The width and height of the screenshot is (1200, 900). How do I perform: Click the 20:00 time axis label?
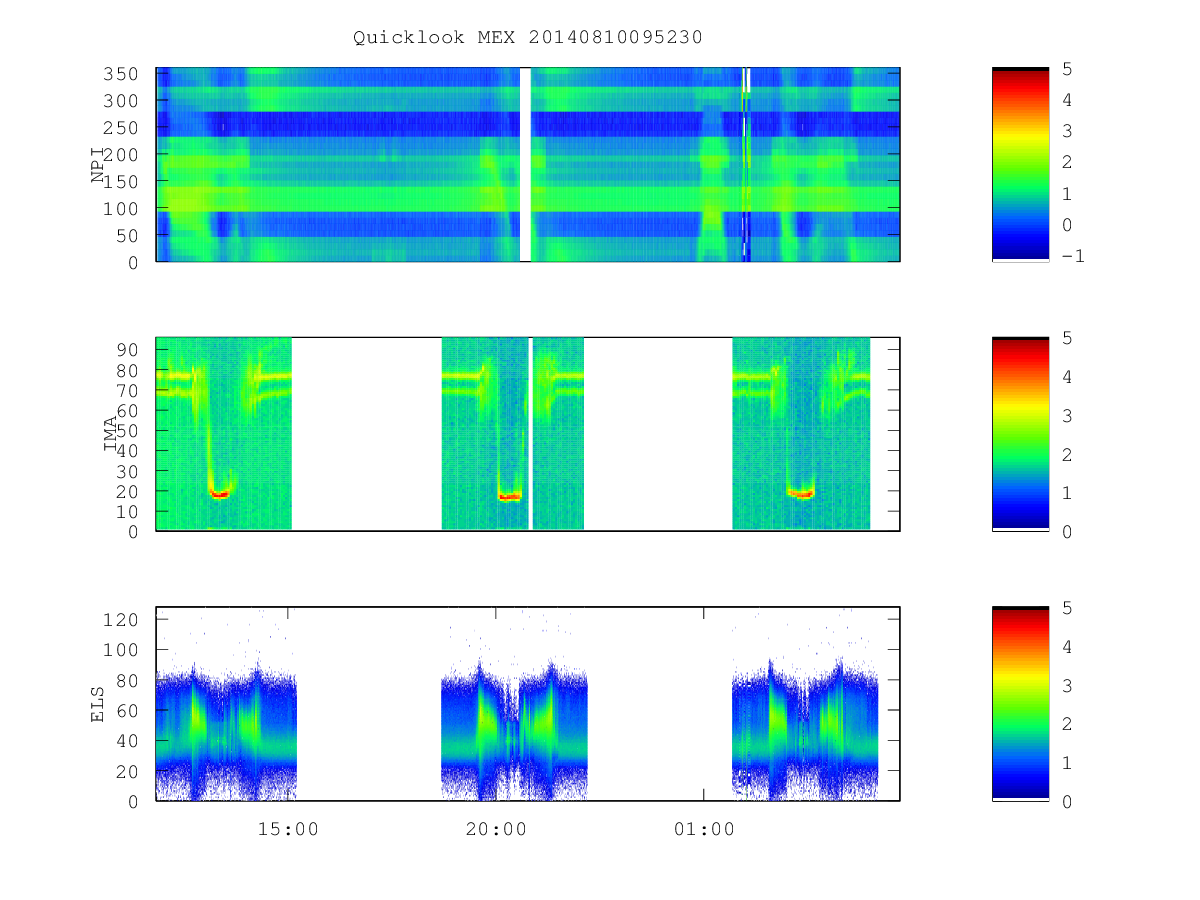[x=496, y=829]
